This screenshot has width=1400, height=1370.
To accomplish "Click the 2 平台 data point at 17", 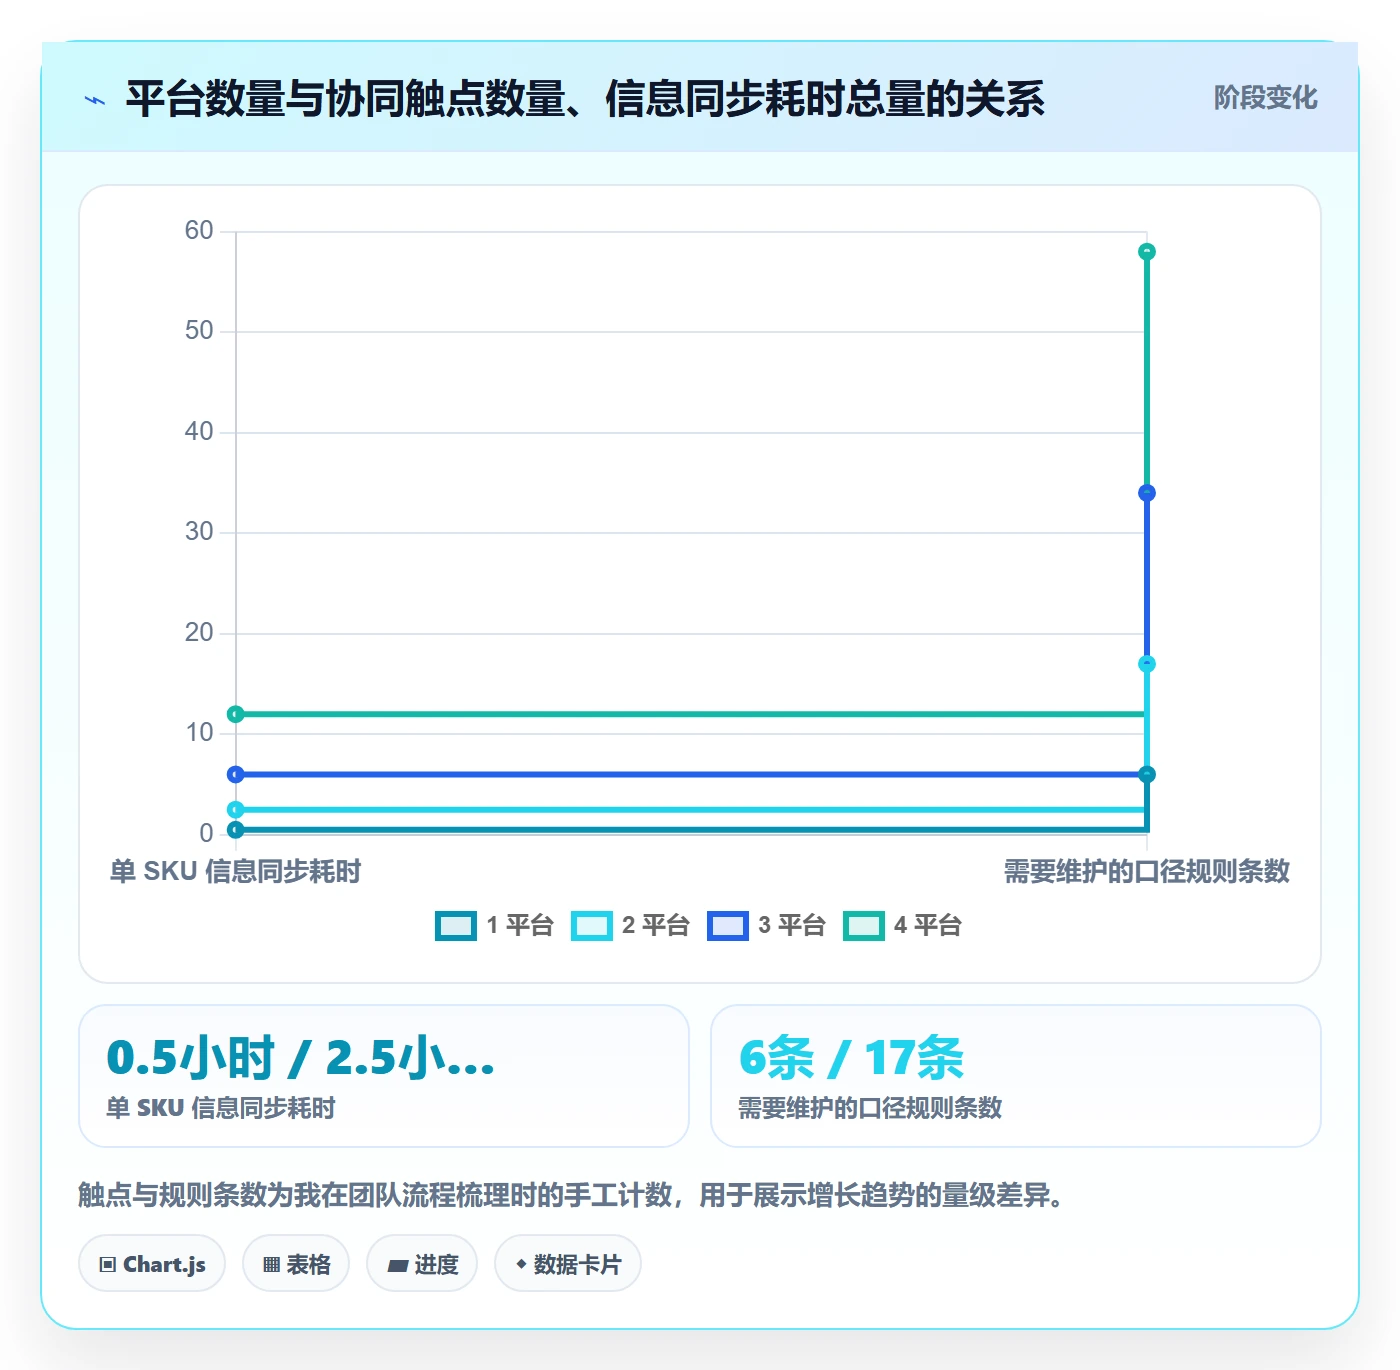I will 1147,664.
